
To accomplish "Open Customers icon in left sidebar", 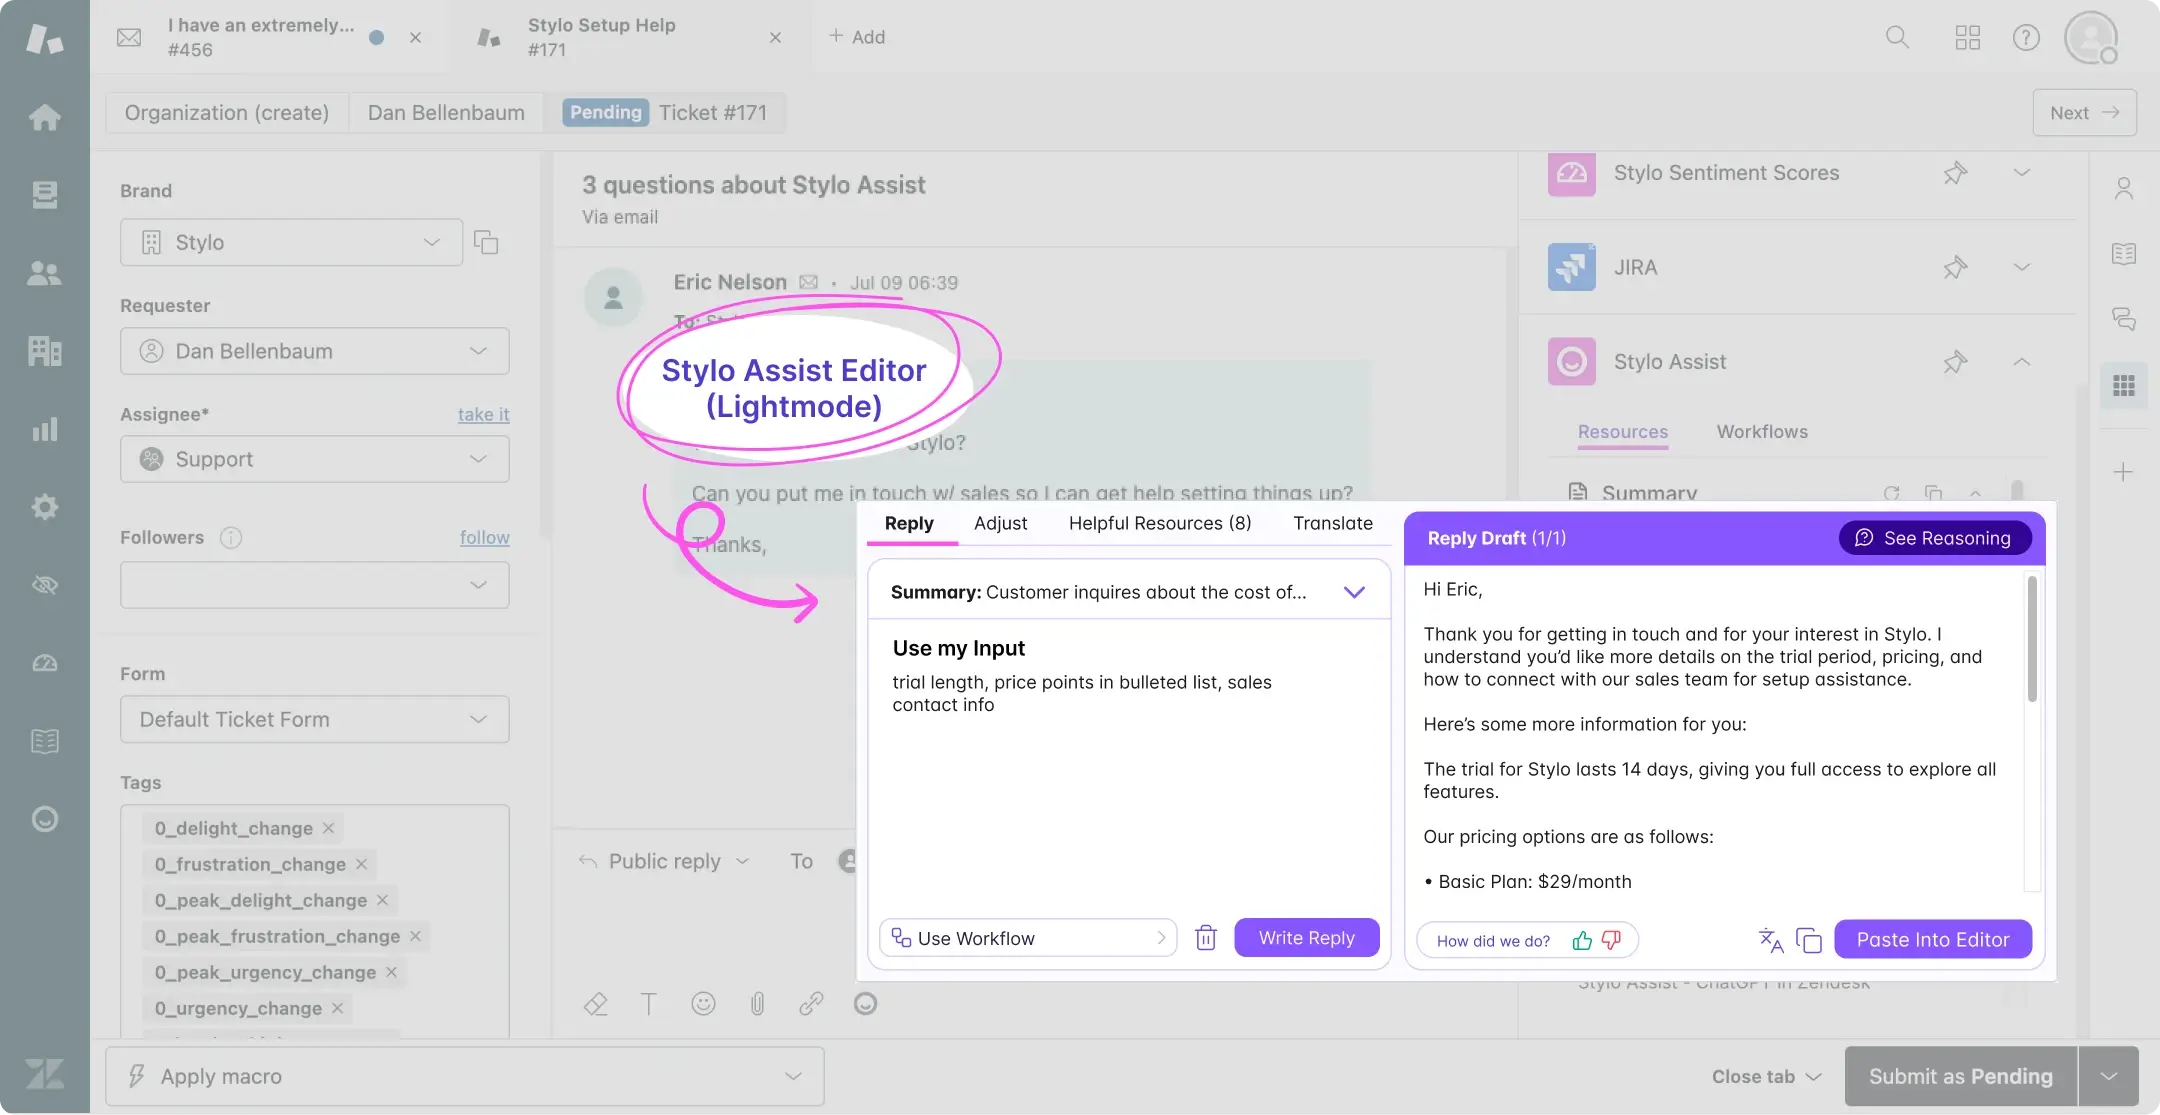I will [x=44, y=273].
